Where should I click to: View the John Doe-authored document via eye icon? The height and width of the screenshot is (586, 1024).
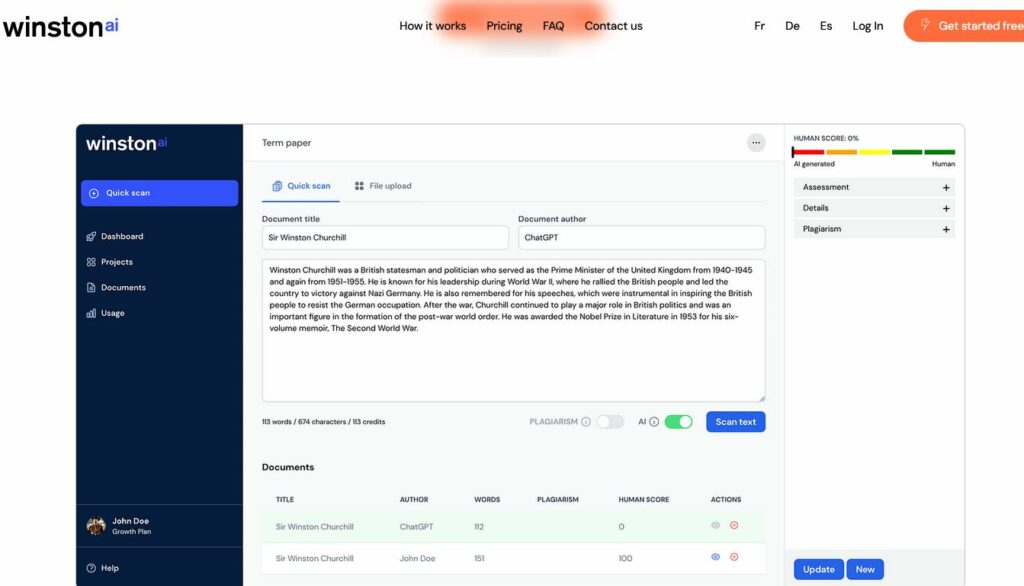[x=715, y=557]
